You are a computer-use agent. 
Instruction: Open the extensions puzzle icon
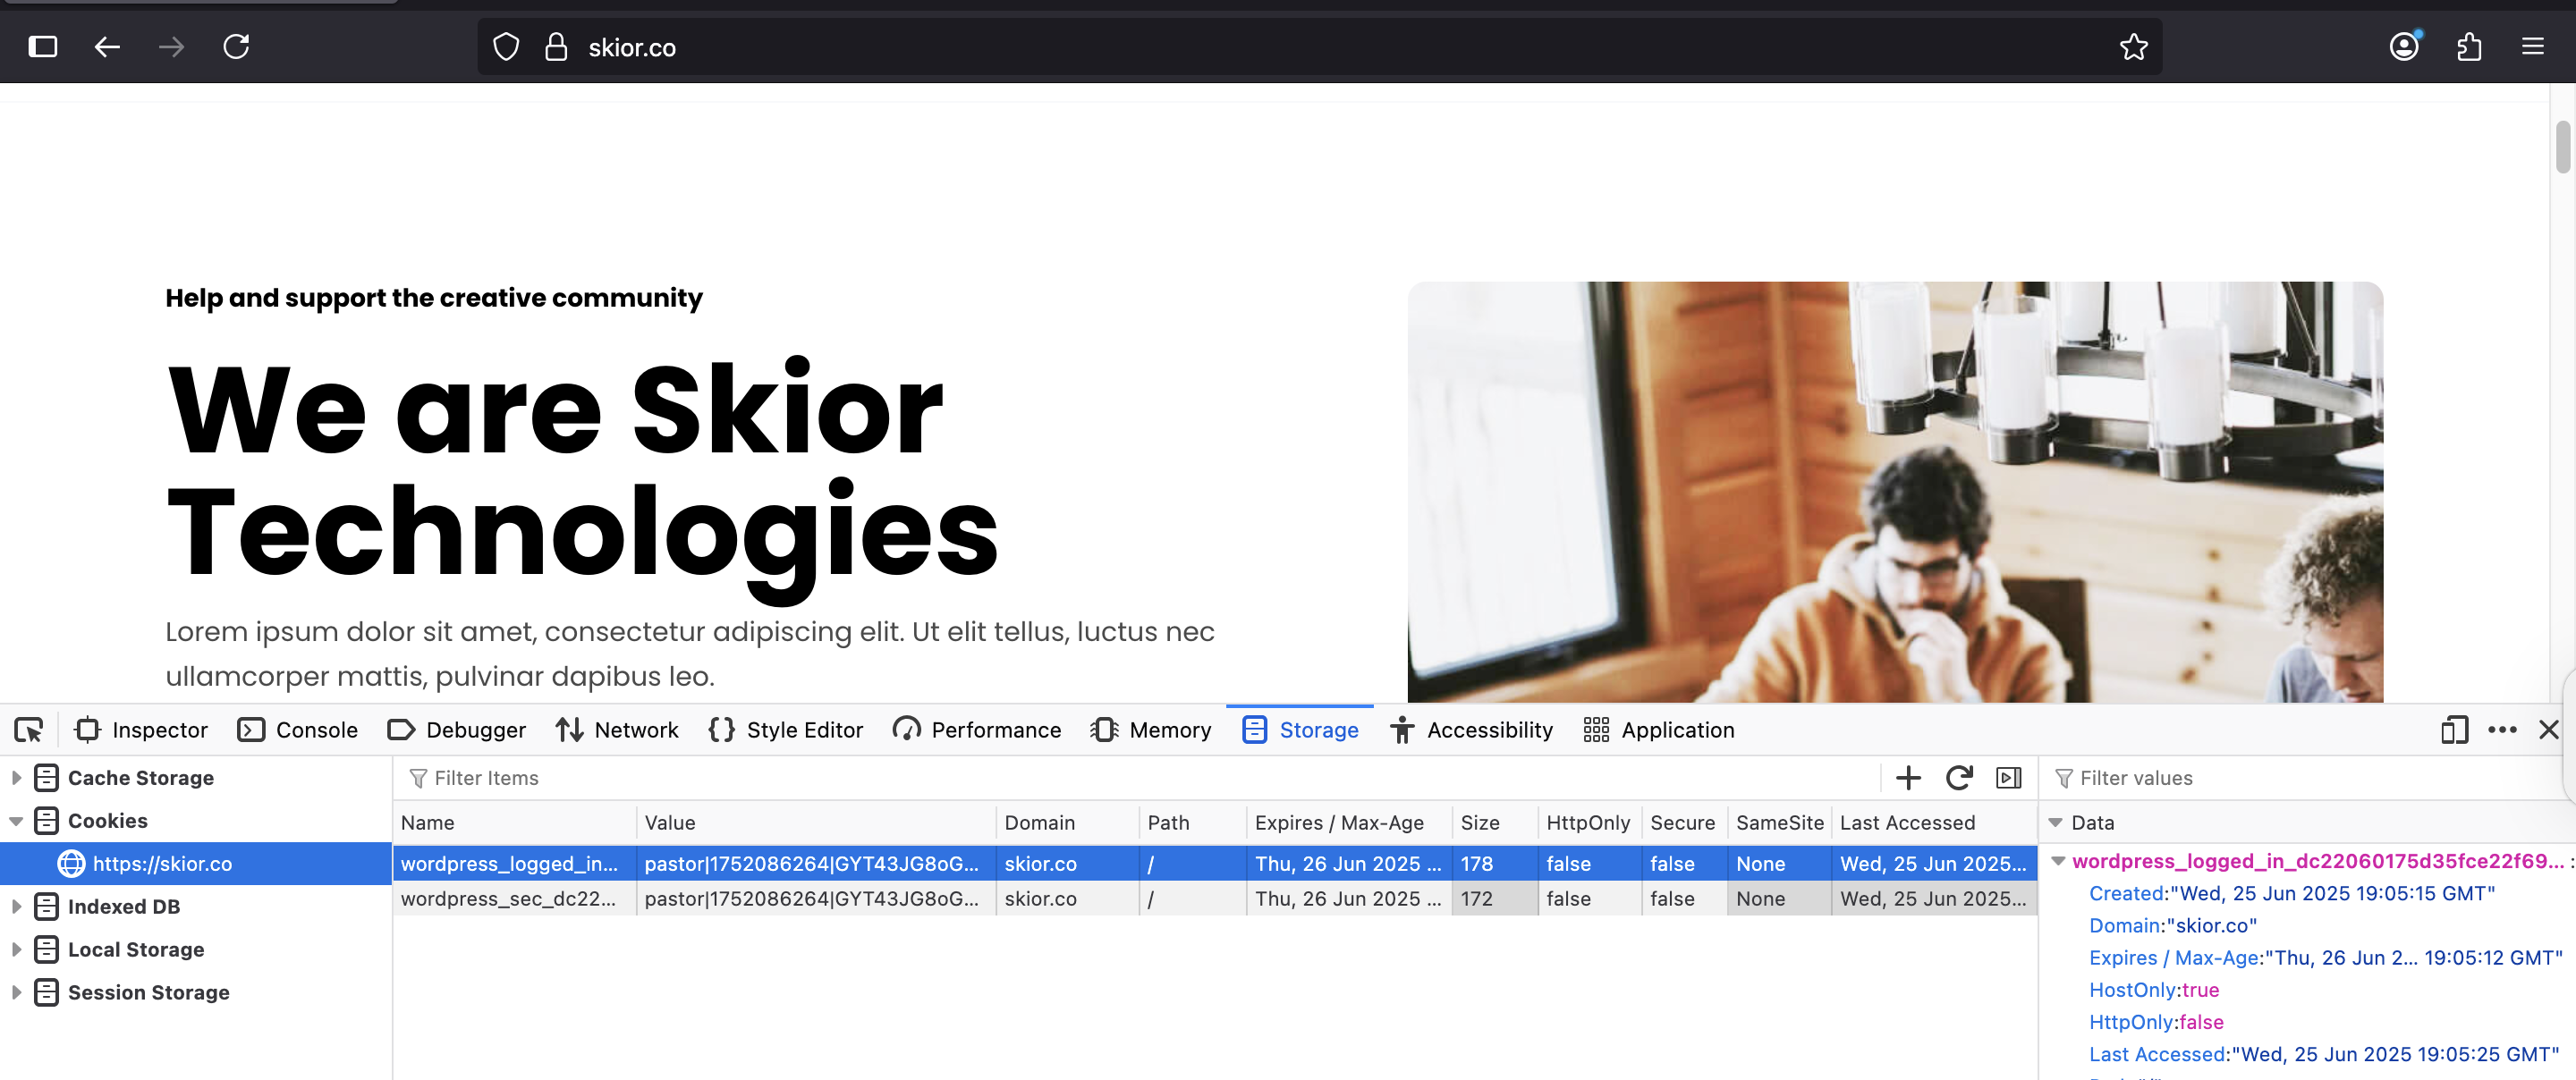(2469, 47)
